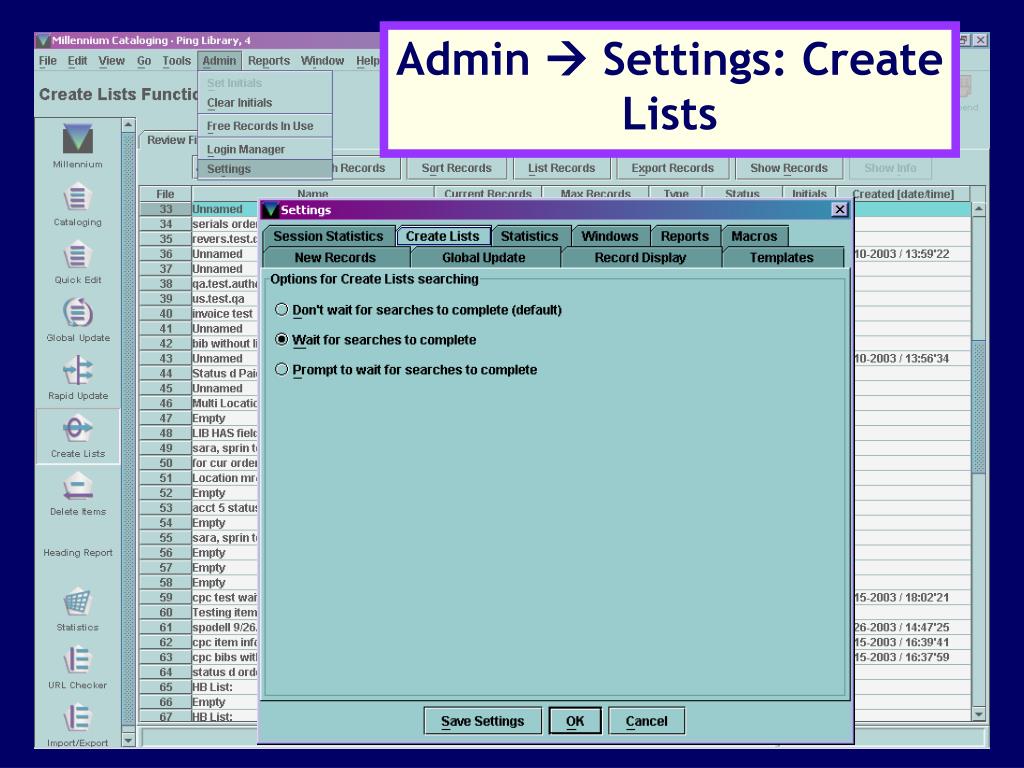The image size is (1024, 768).
Task: Select file row 59 cpc test
Action: tap(199, 598)
